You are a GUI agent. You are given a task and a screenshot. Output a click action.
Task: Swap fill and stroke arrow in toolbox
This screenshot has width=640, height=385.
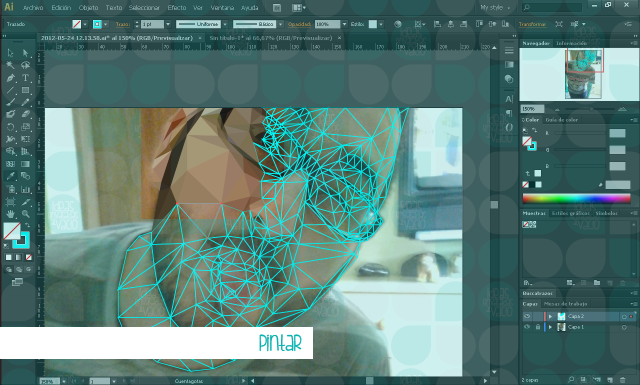27,225
